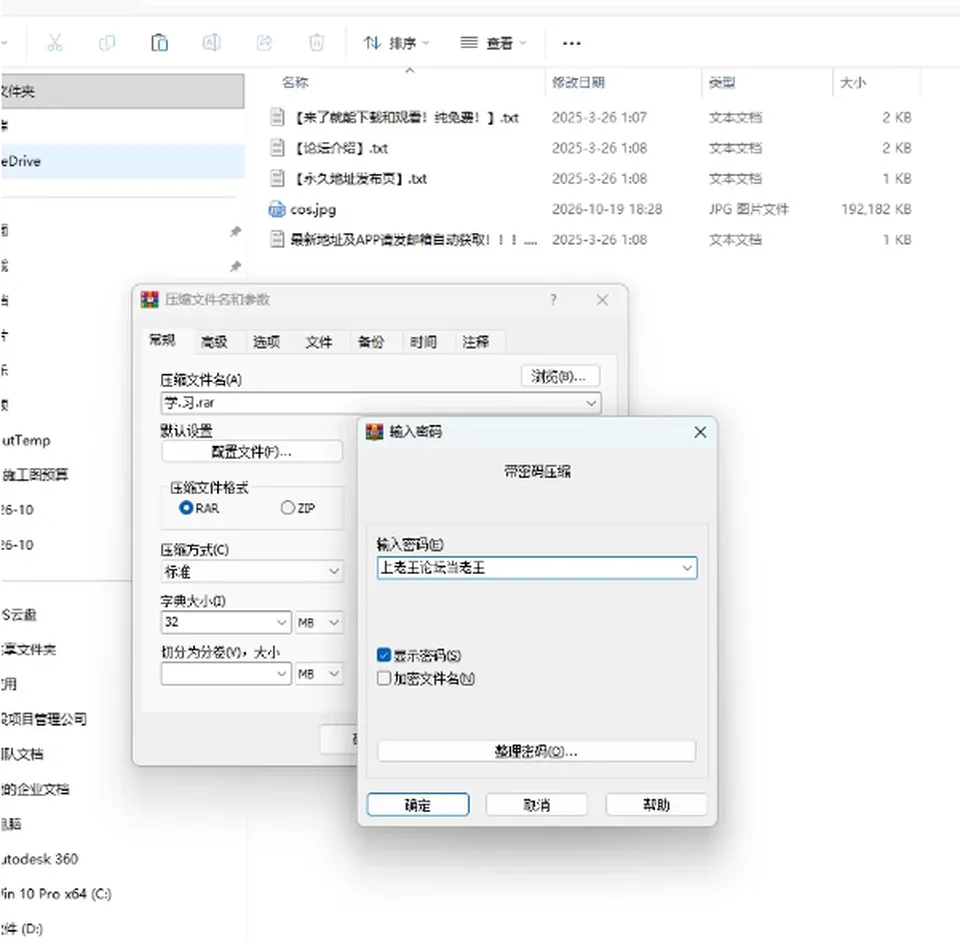
Task: Sort files by the 修改日期 column header
Action: [x=579, y=83]
